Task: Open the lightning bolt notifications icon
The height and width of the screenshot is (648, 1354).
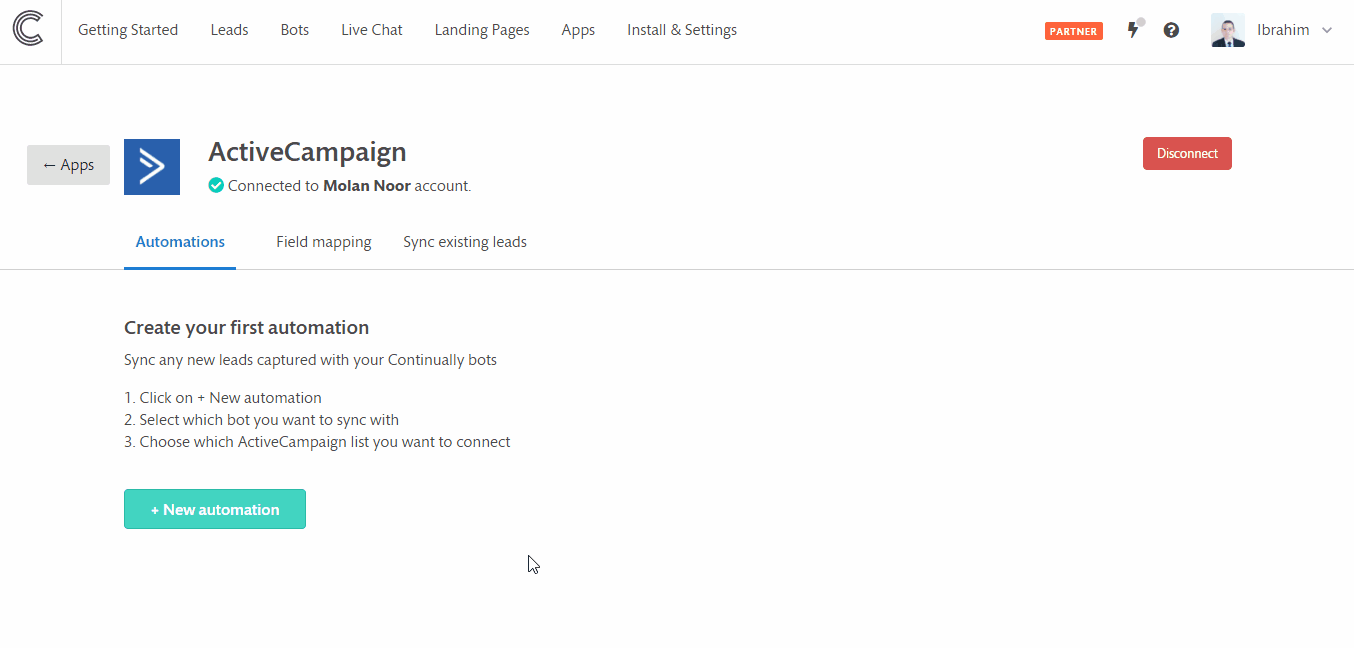Action: pyautogui.click(x=1133, y=30)
